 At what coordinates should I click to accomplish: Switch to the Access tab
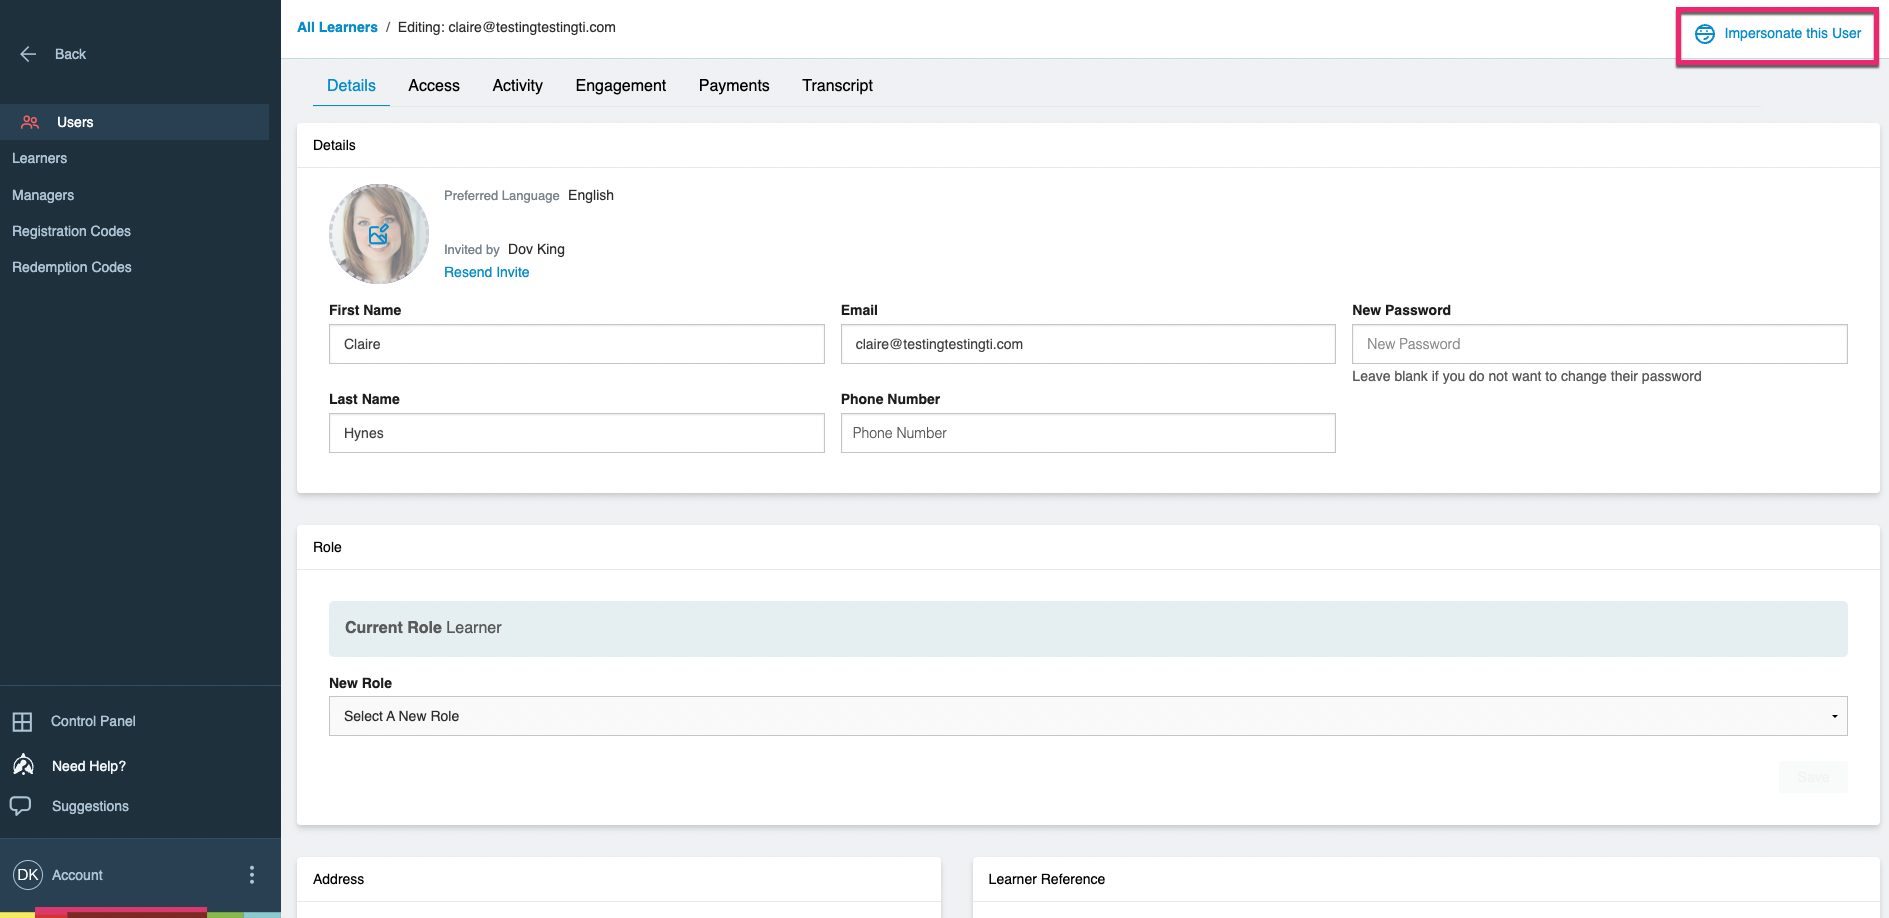click(433, 85)
